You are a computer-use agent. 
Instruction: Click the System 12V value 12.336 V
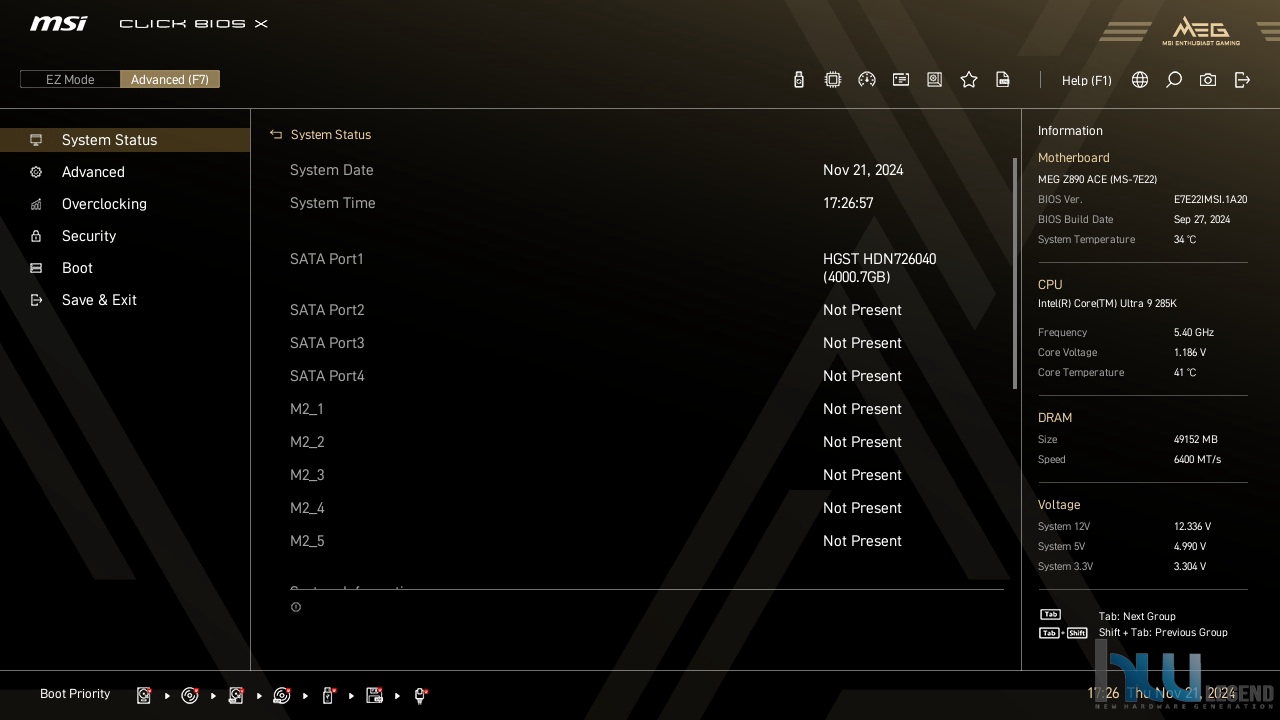[1192, 527]
